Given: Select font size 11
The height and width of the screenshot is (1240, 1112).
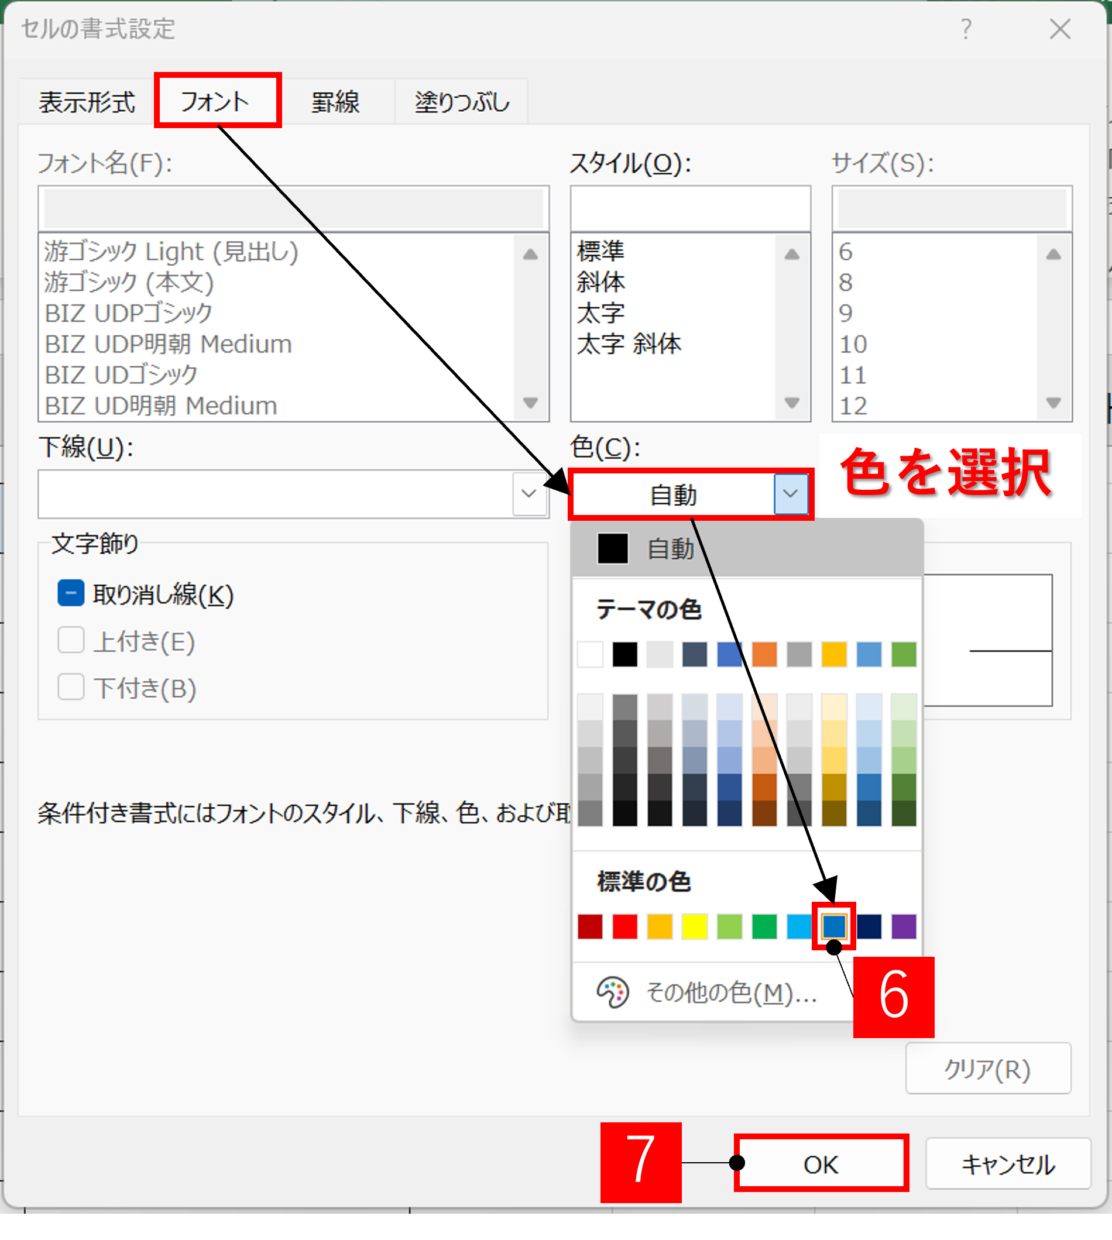Looking at the screenshot, I should (x=853, y=375).
